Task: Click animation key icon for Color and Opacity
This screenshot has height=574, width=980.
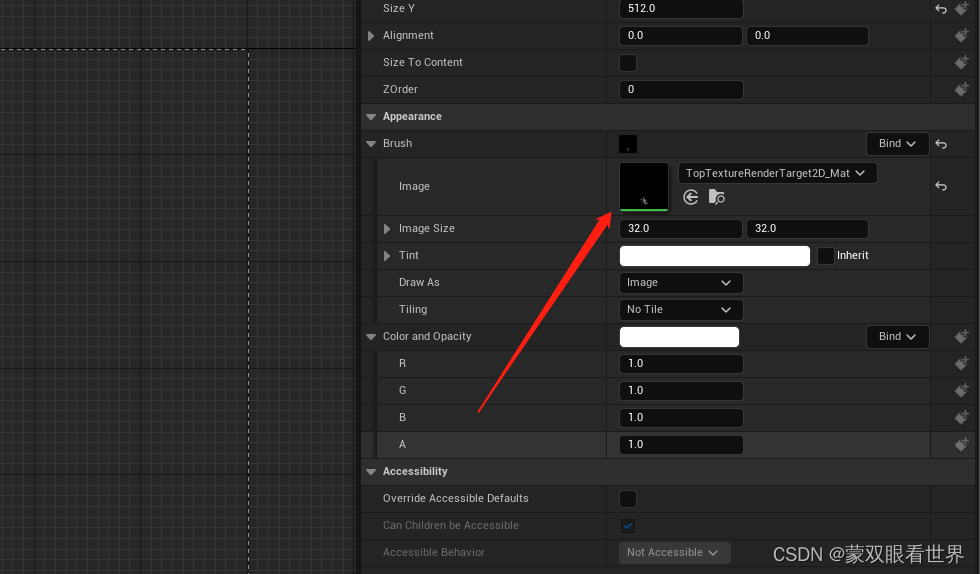Action: pos(961,336)
